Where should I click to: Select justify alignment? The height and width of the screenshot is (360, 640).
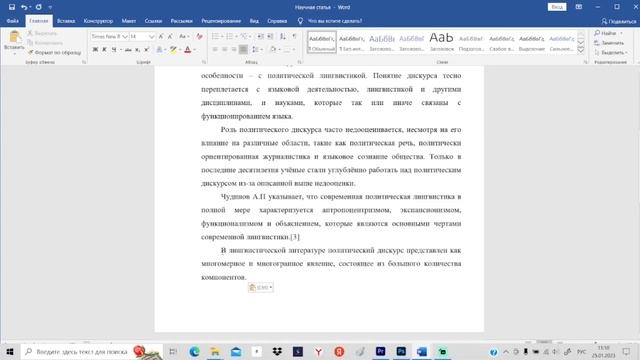click(x=243, y=49)
